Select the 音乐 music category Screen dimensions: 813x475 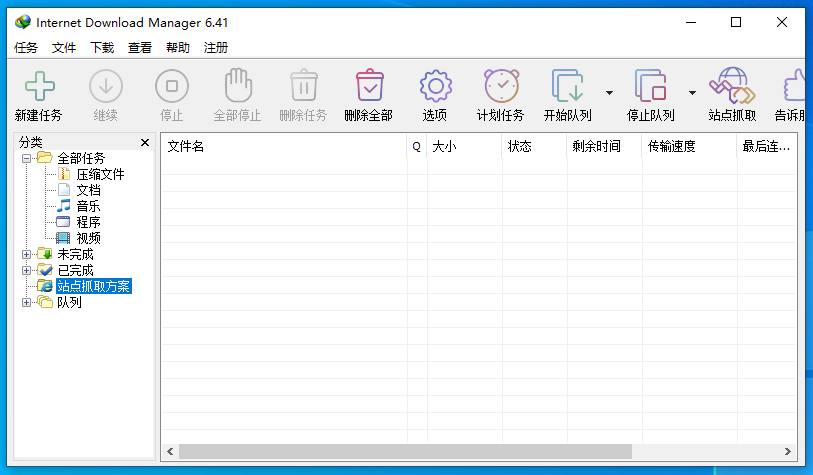click(88, 206)
